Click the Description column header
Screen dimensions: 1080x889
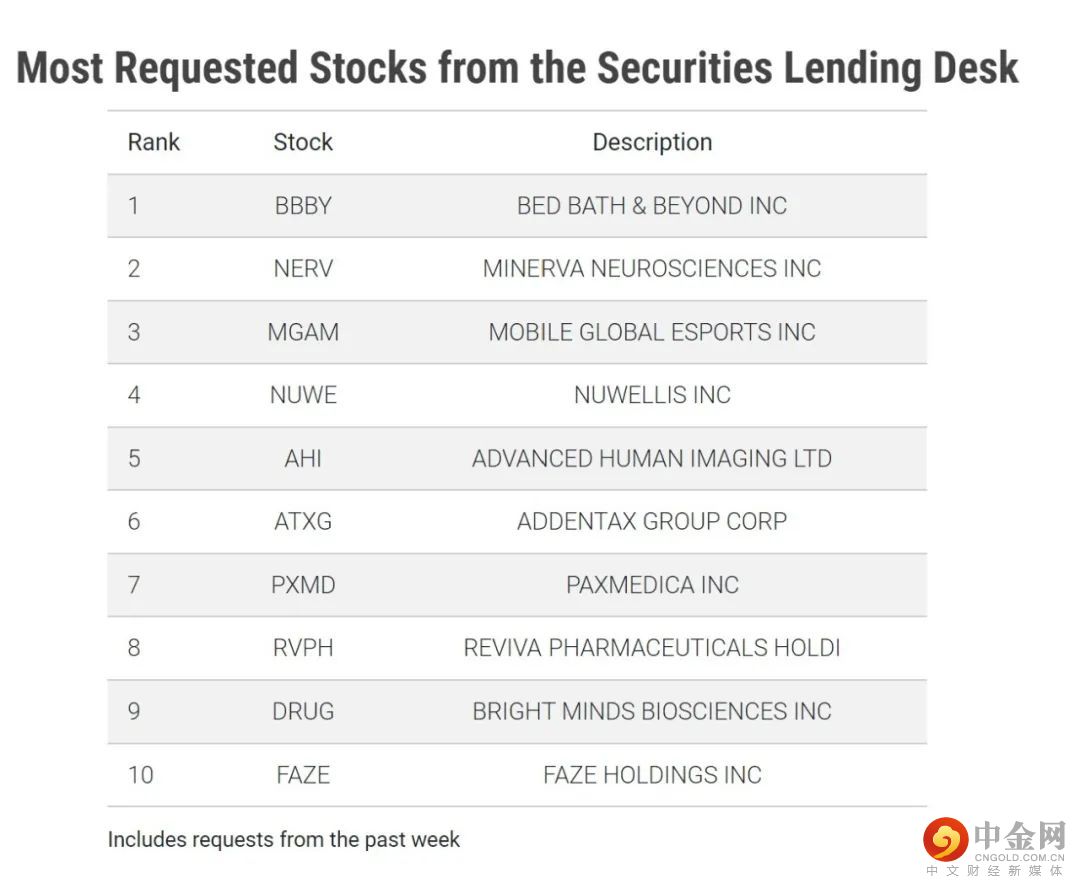pos(652,142)
